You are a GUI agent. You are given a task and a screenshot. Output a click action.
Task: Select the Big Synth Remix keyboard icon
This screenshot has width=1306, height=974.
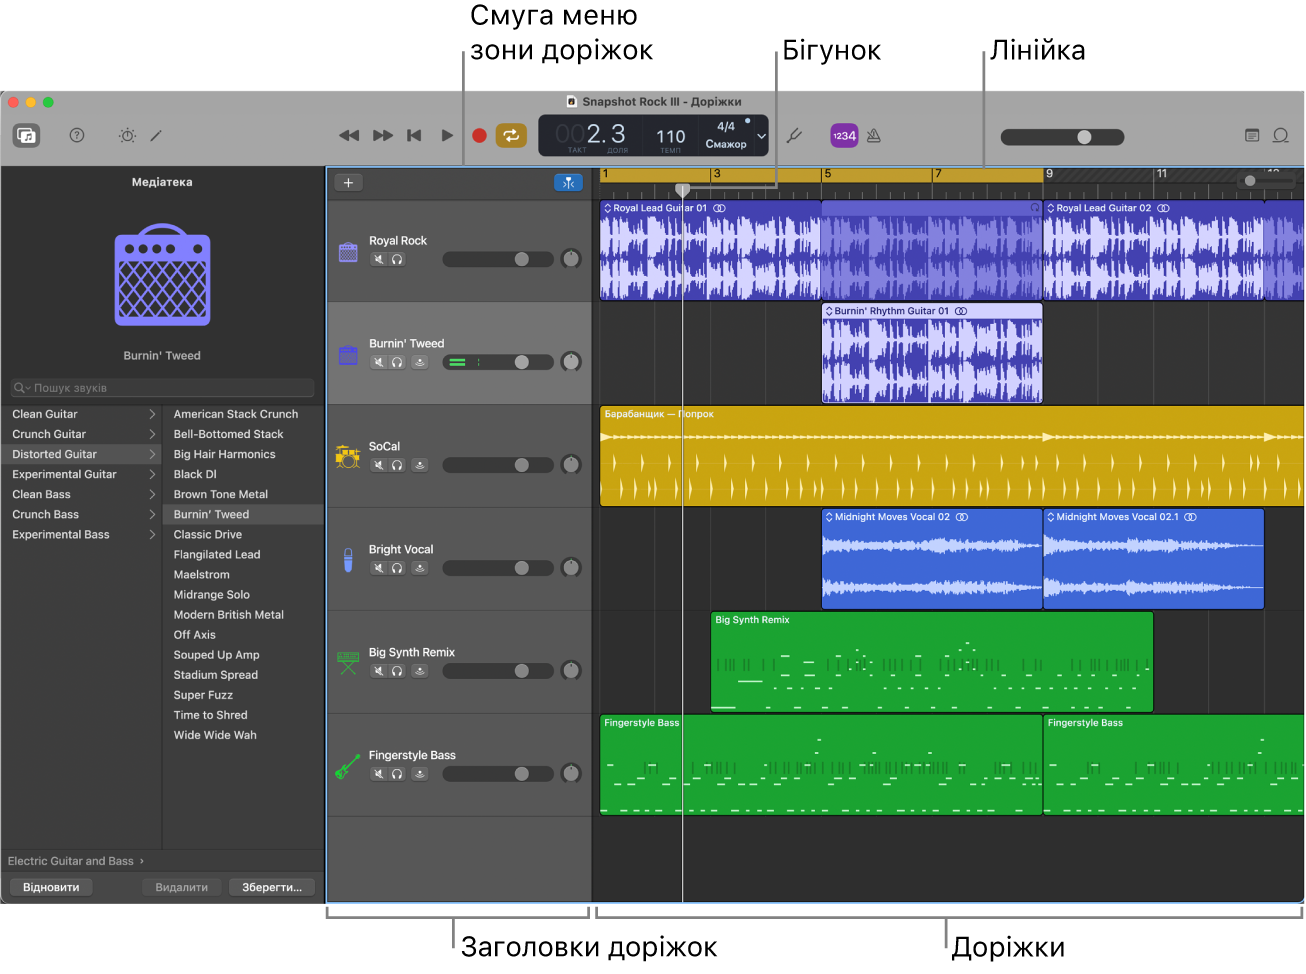[x=348, y=662]
